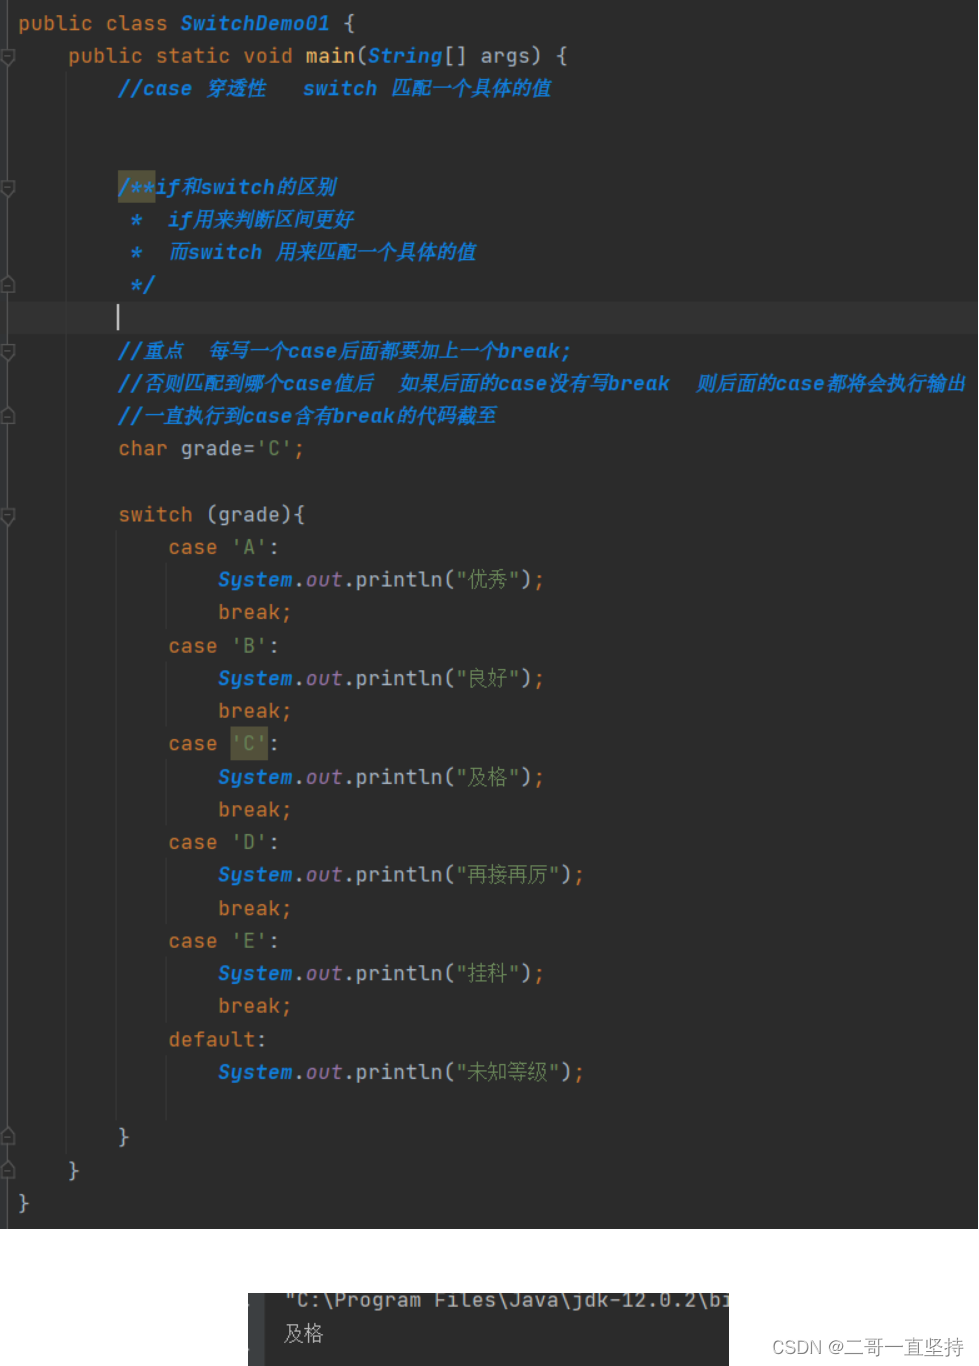
Task: Collapse the SwitchDemo01 class body fold arrow
Action: [10, 22]
